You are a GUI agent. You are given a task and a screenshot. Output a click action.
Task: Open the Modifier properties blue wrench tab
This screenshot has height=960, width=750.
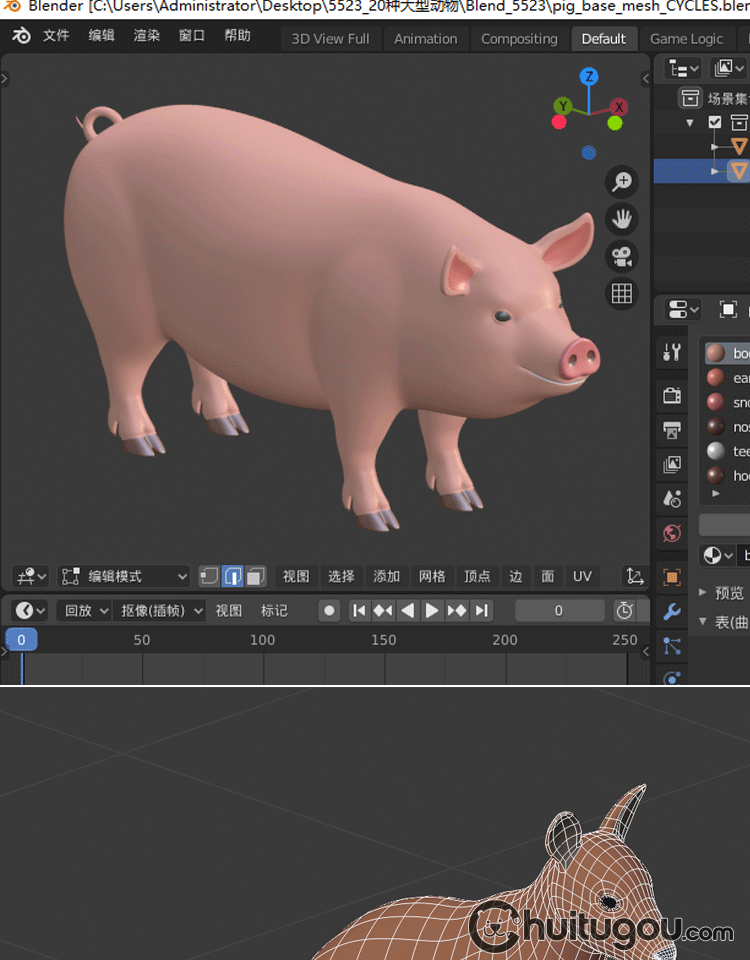[672, 611]
